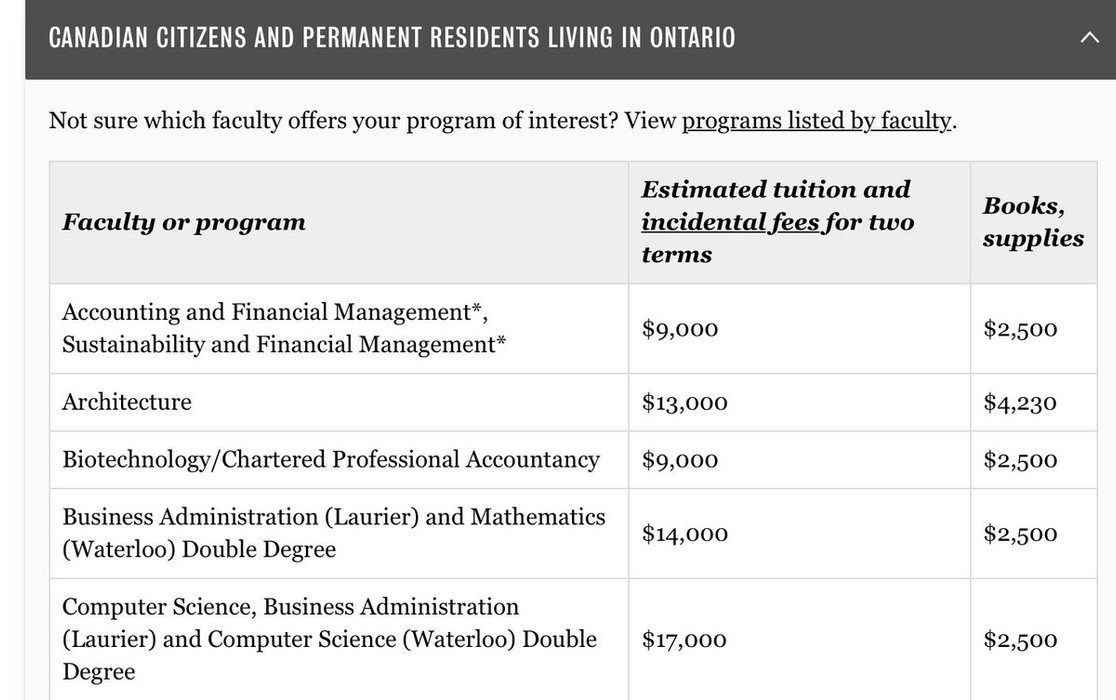Viewport: 1116px width, 700px height.
Task: Click the $13,000 Architecture tuition amount
Action: [x=684, y=403]
